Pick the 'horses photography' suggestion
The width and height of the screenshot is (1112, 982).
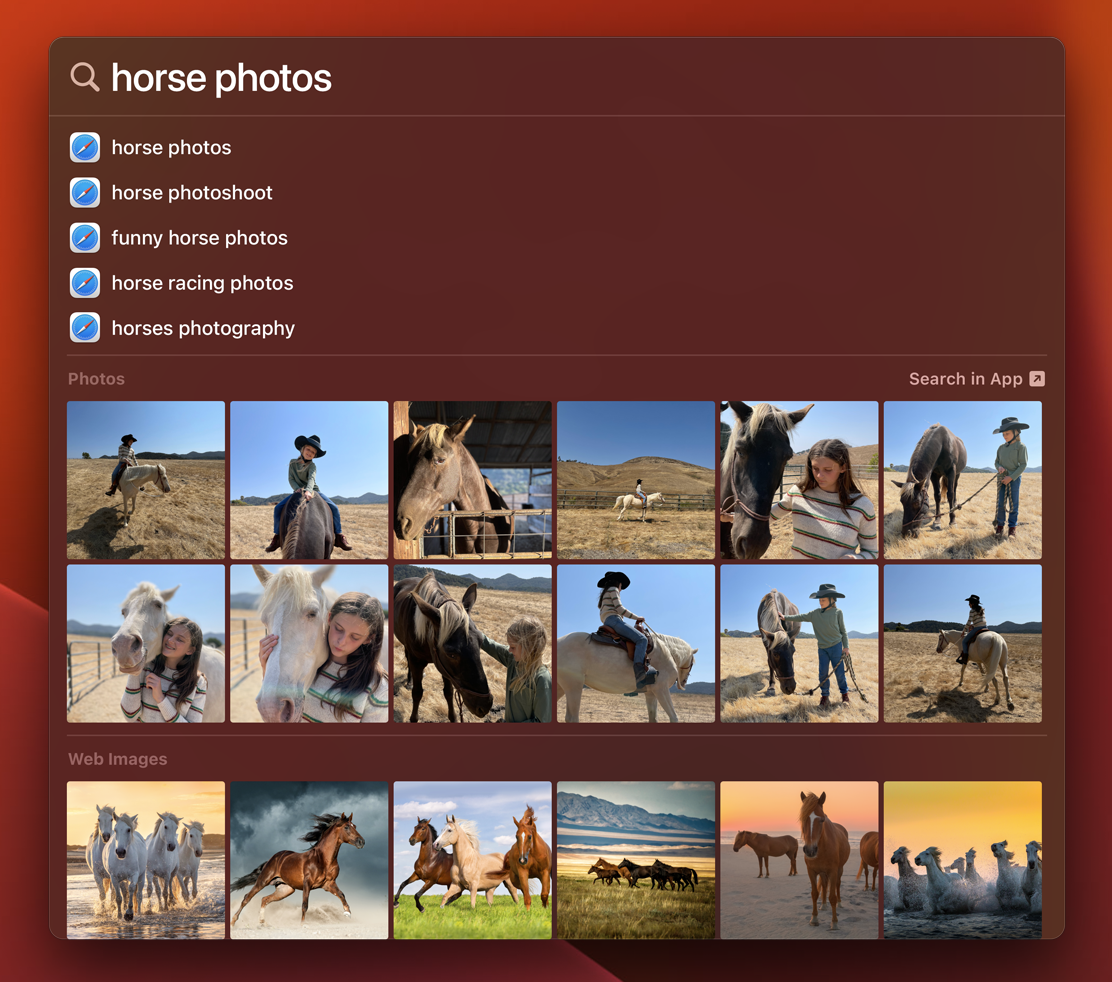pos(557,328)
